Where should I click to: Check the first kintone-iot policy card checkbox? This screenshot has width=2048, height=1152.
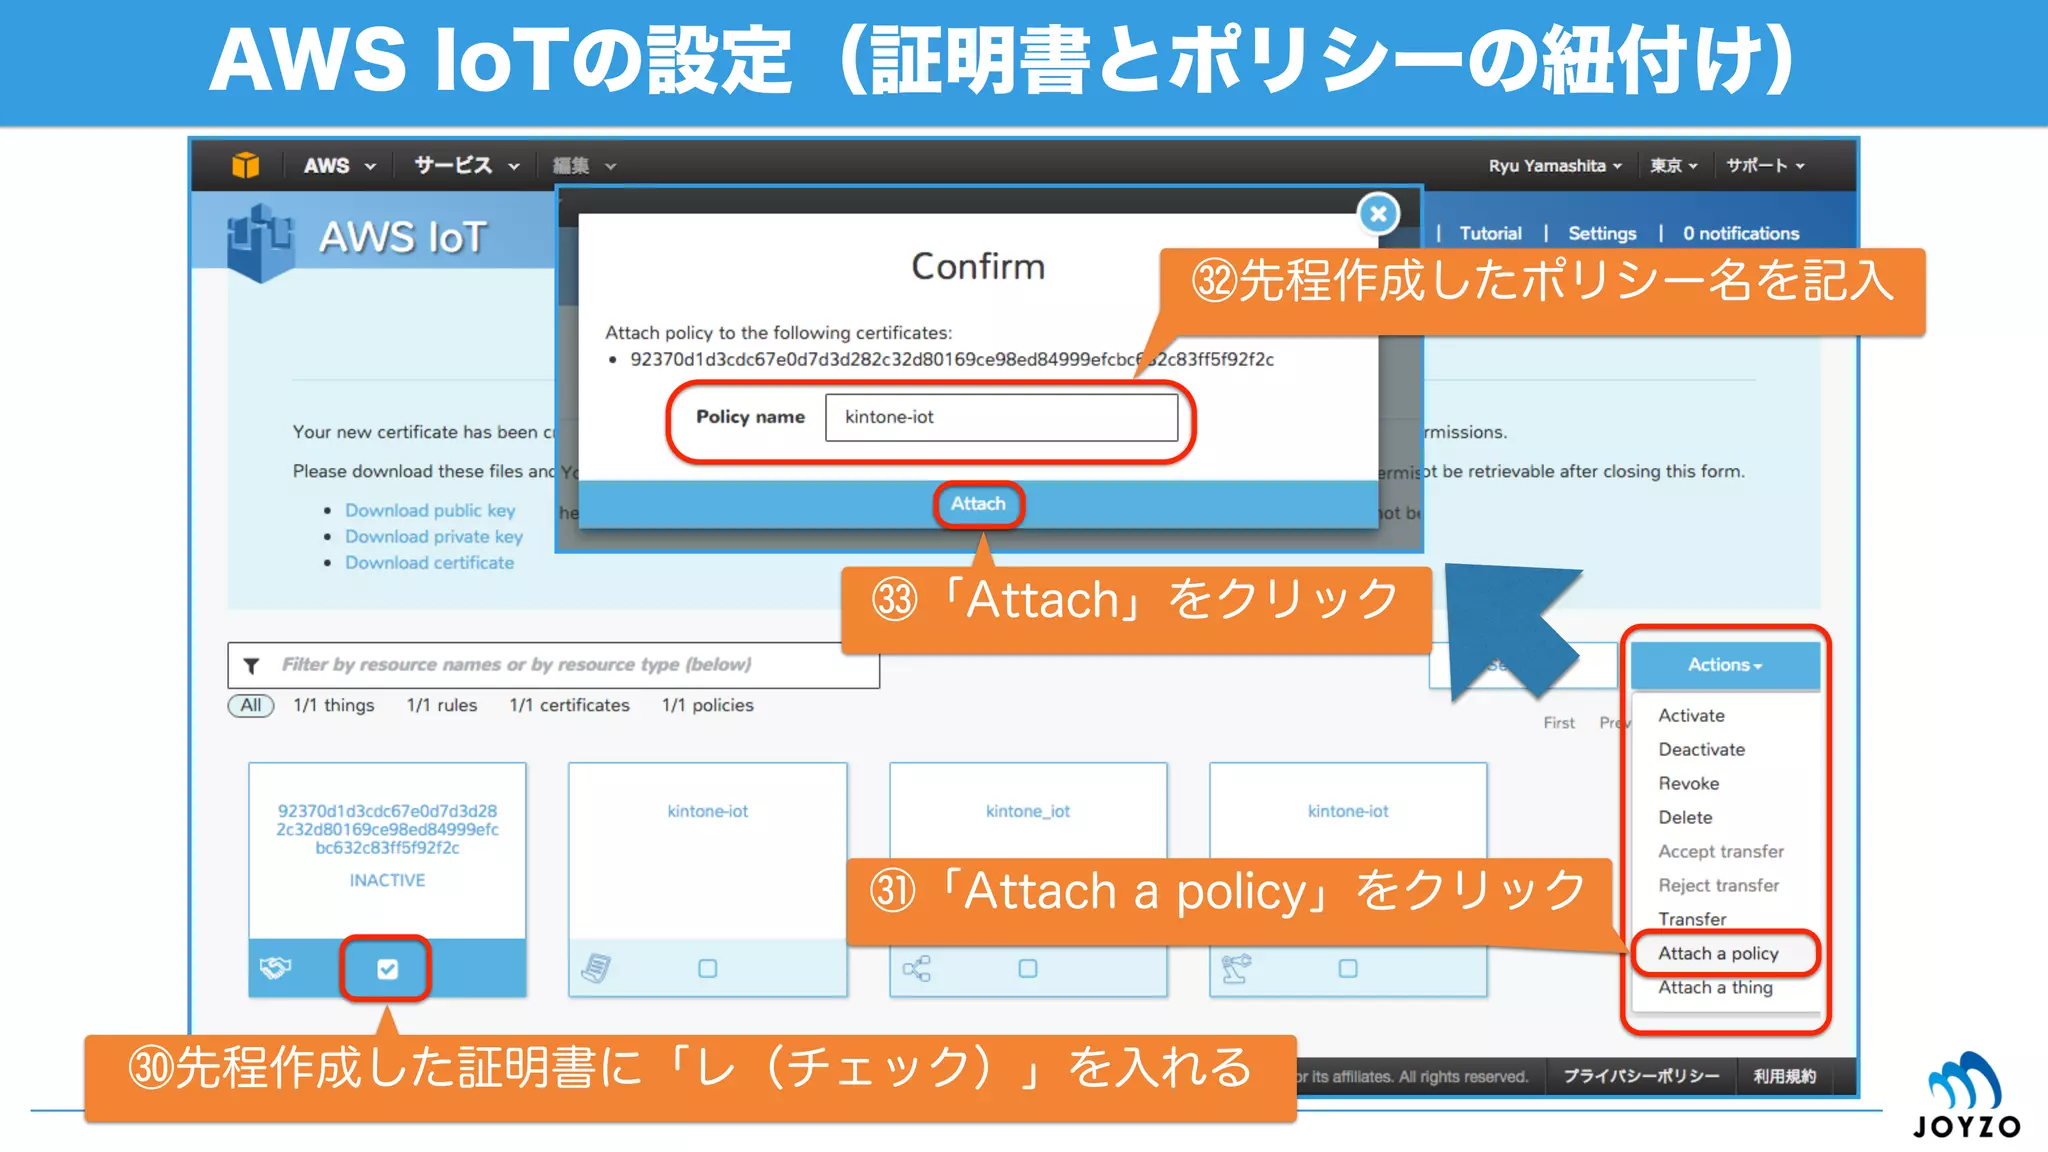pyautogui.click(x=708, y=968)
